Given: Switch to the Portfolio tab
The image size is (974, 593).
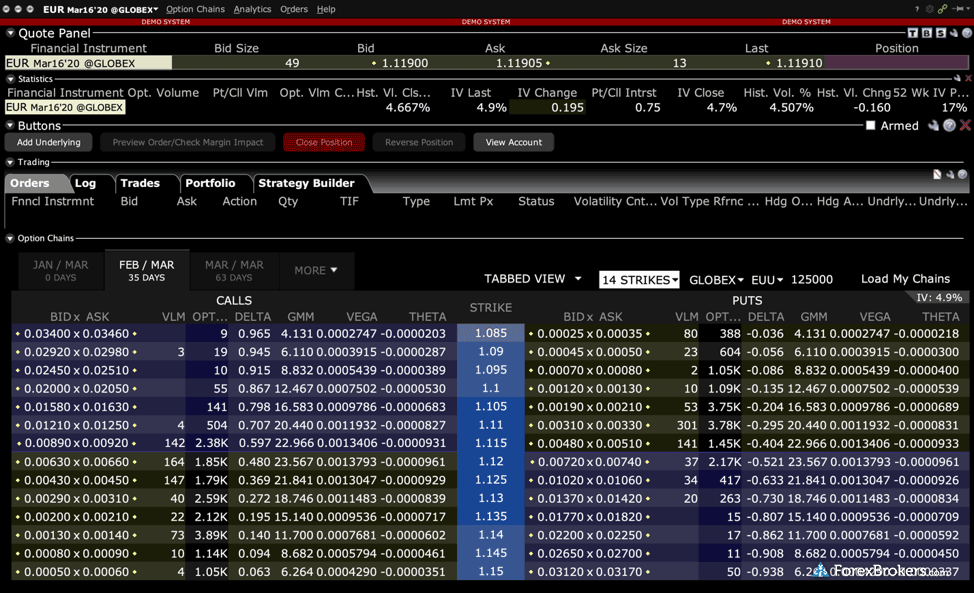Looking at the screenshot, I should coord(210,183).
